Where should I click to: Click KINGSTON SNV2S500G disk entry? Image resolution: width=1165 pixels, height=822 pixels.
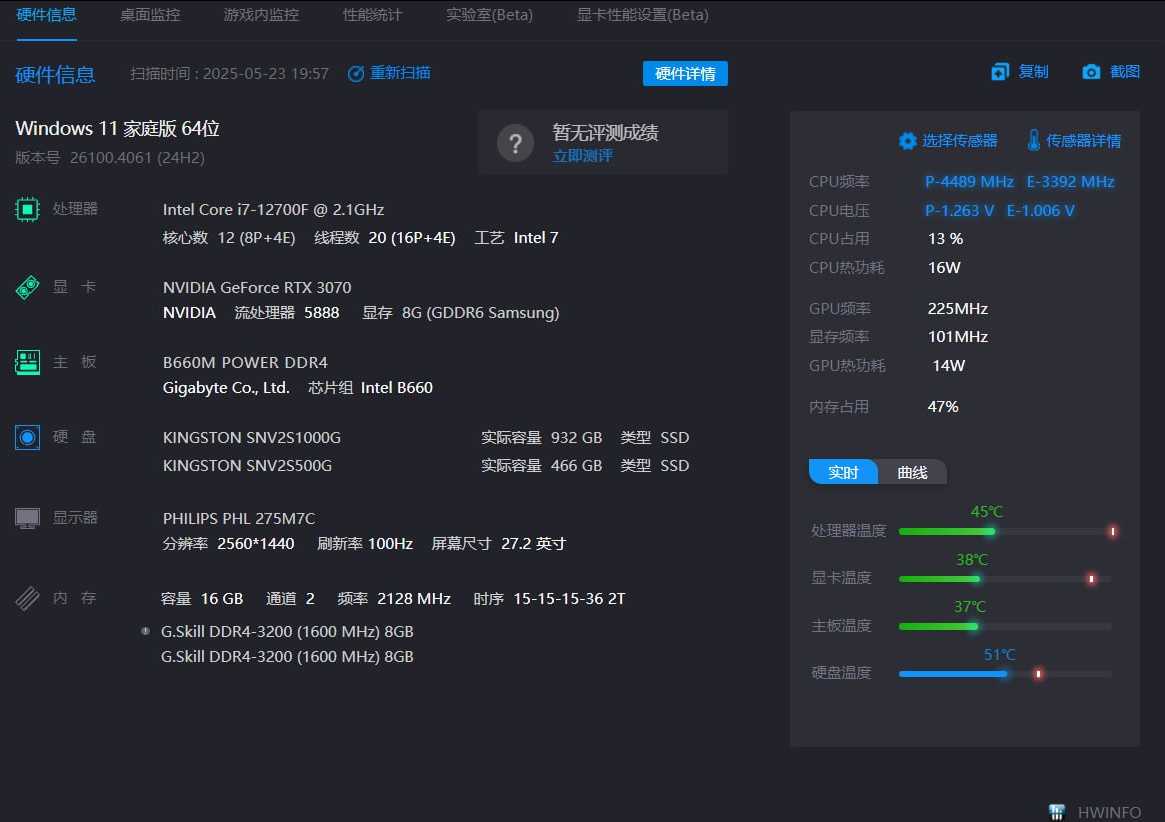click(x=247, y=466)
